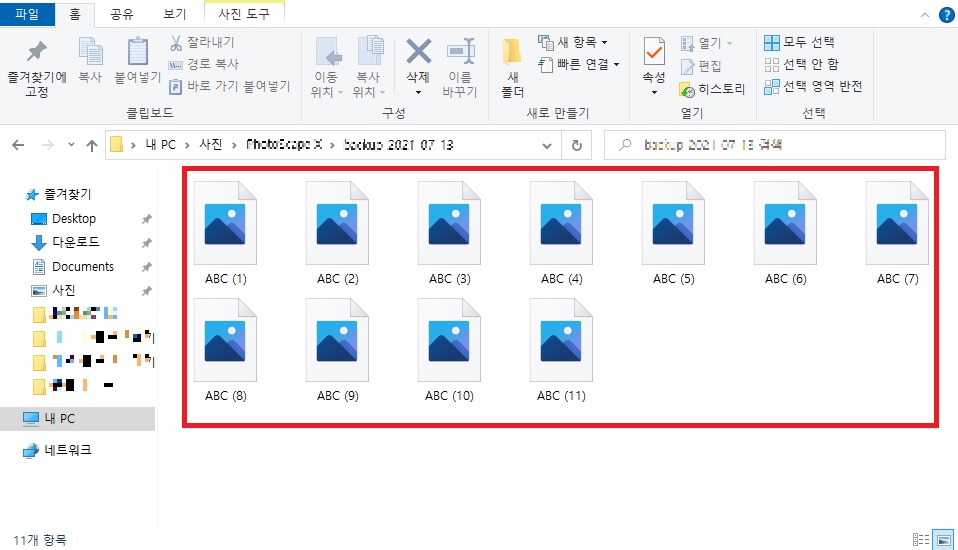This screenshot has height=550, width=958.
Task: Expand the address bar history dropdown
Action: pos(547,145)
